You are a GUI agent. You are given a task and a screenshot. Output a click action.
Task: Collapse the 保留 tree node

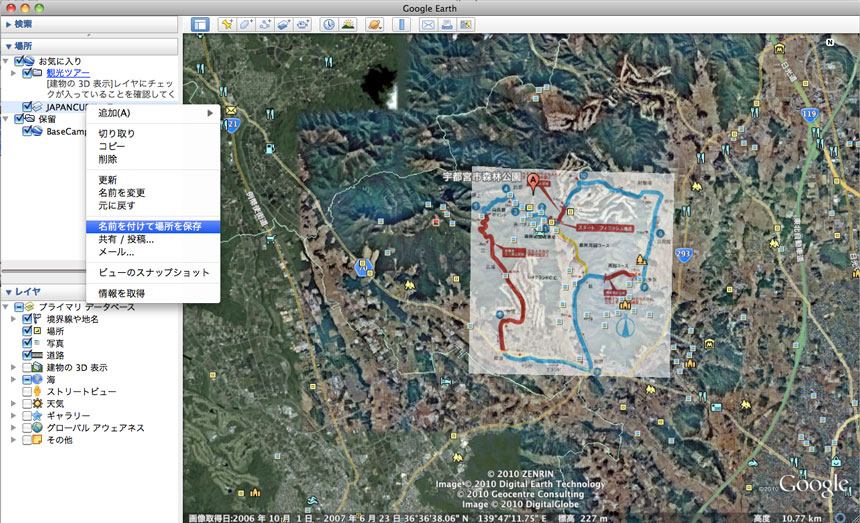point(6,119)
